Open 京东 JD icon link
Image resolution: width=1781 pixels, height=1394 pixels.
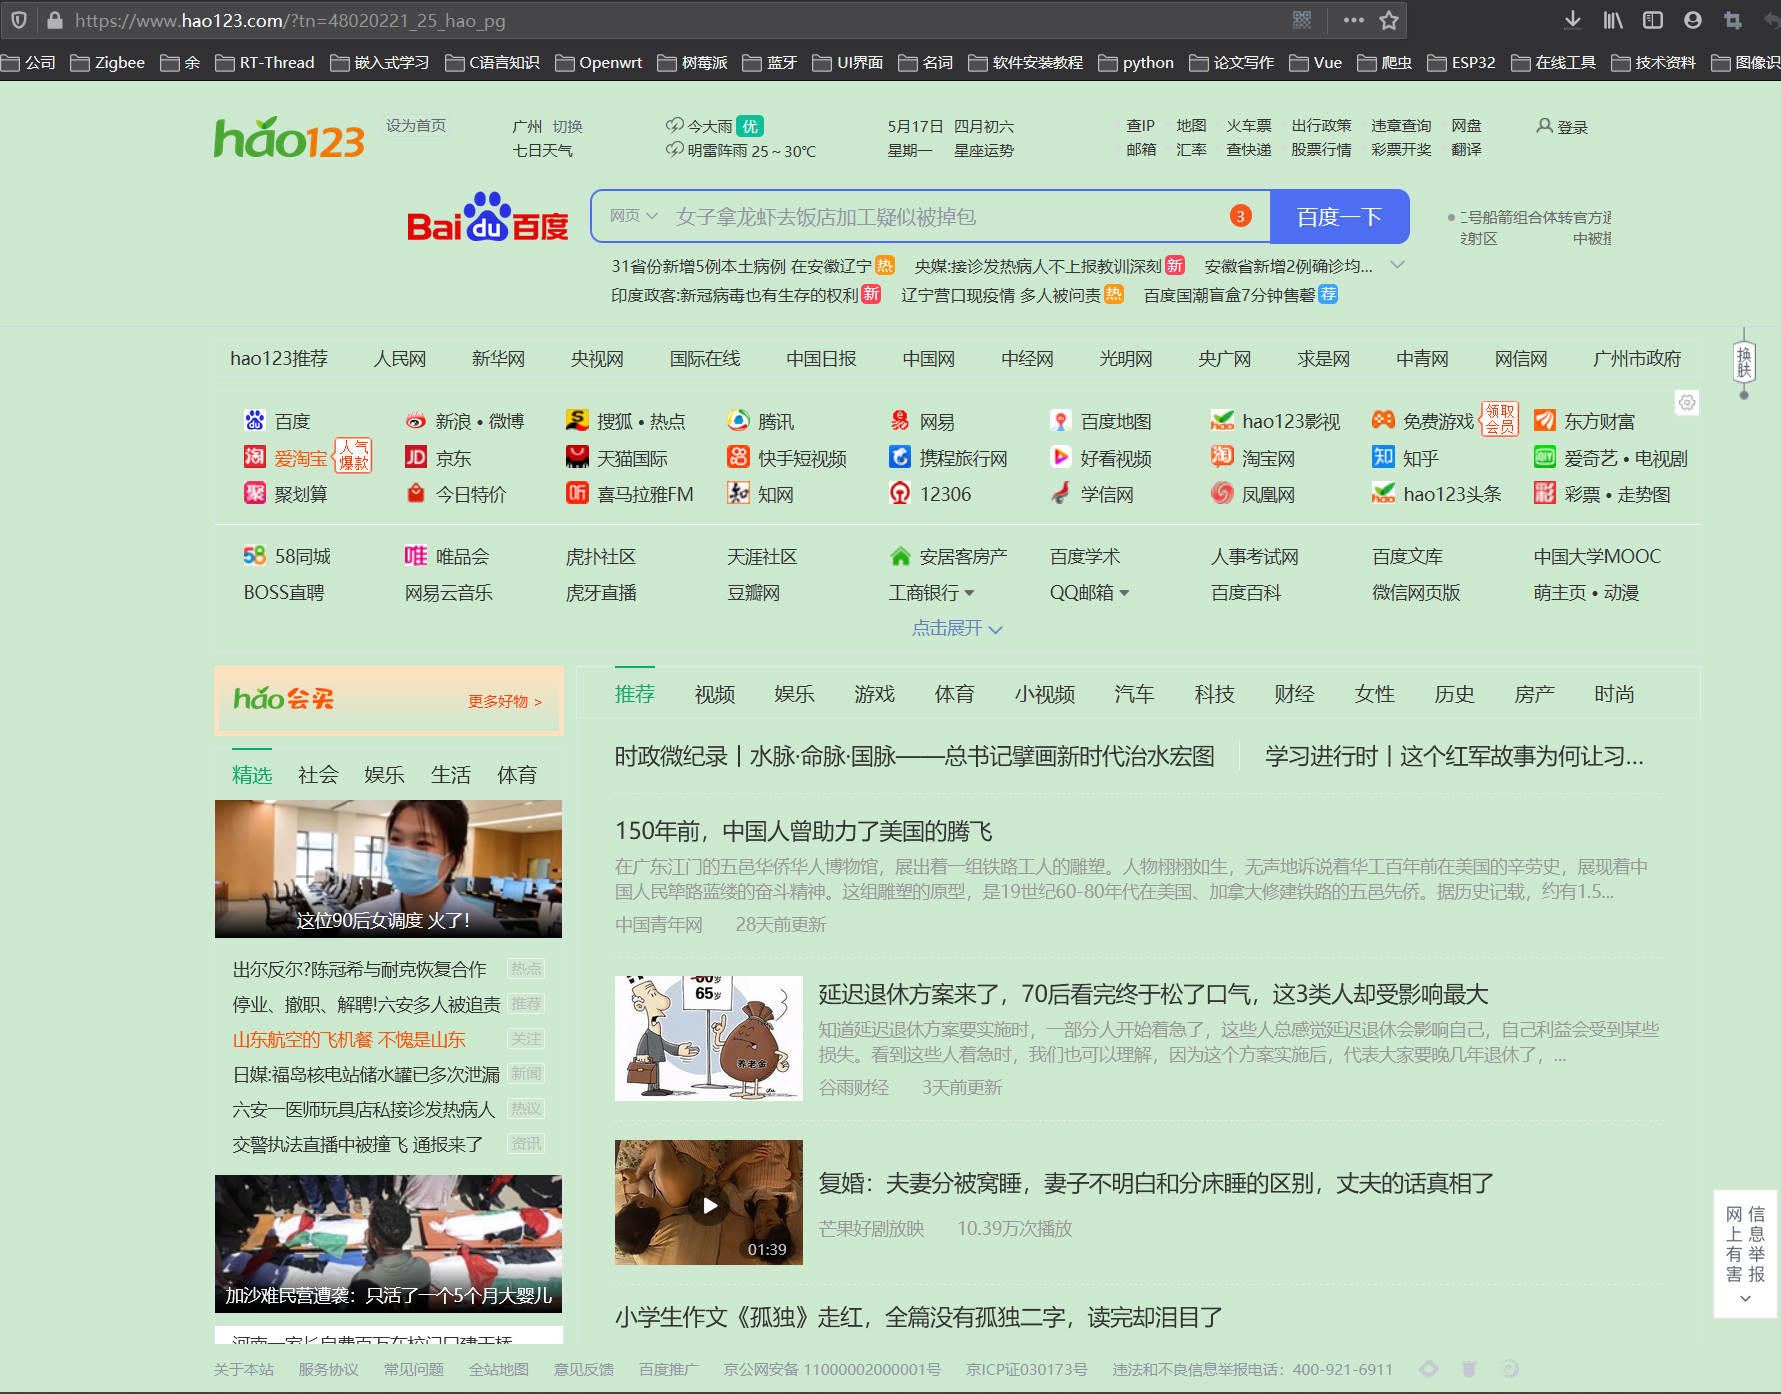tap(415, 457)
